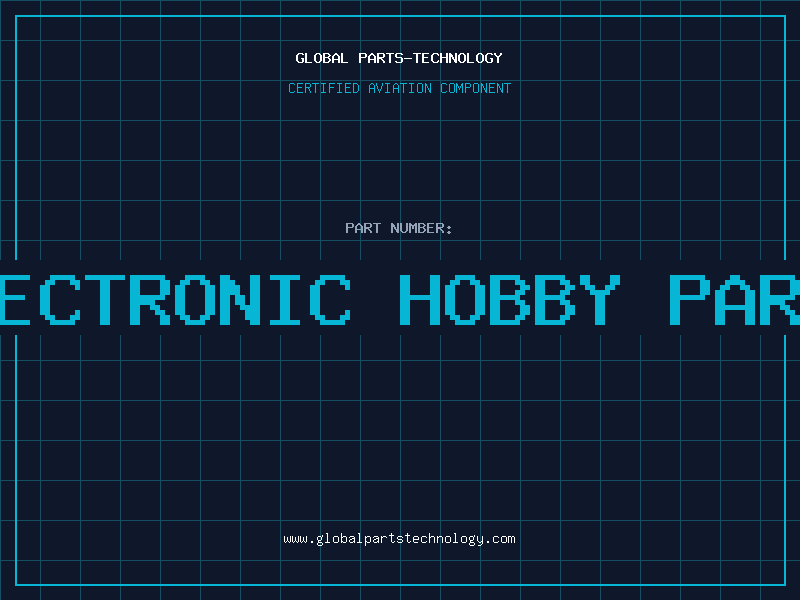Click the word COMPONENT in the subtitle
The height and width of the screenshot is (600, 800).
476,88
